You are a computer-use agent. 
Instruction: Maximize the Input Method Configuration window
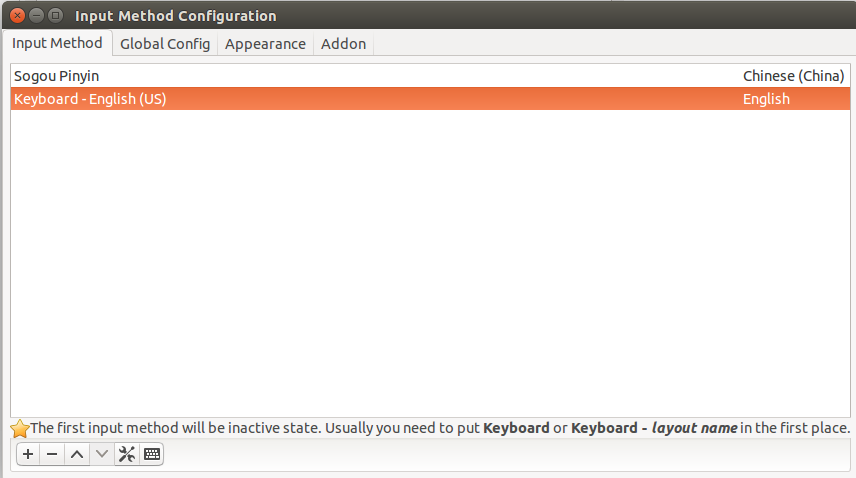[x=55, y=15]
